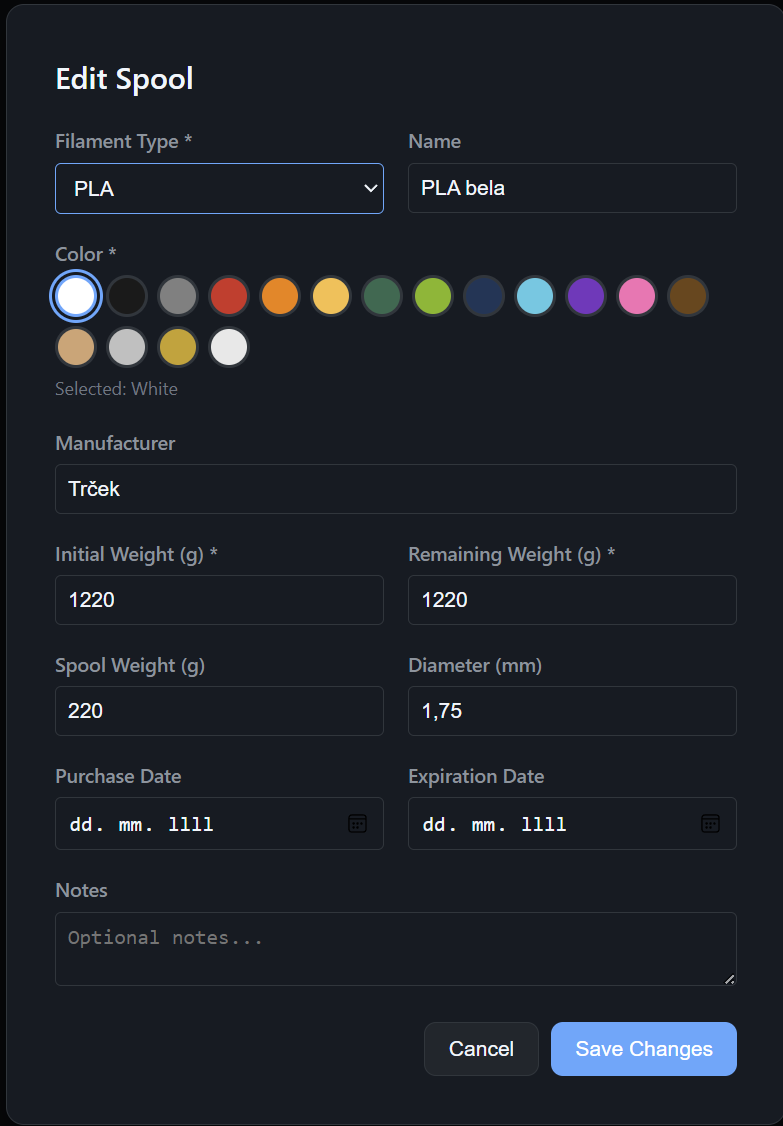Select the purple color swatch
This screenshot has width=783, height=1126.
[x=586, y=296]
